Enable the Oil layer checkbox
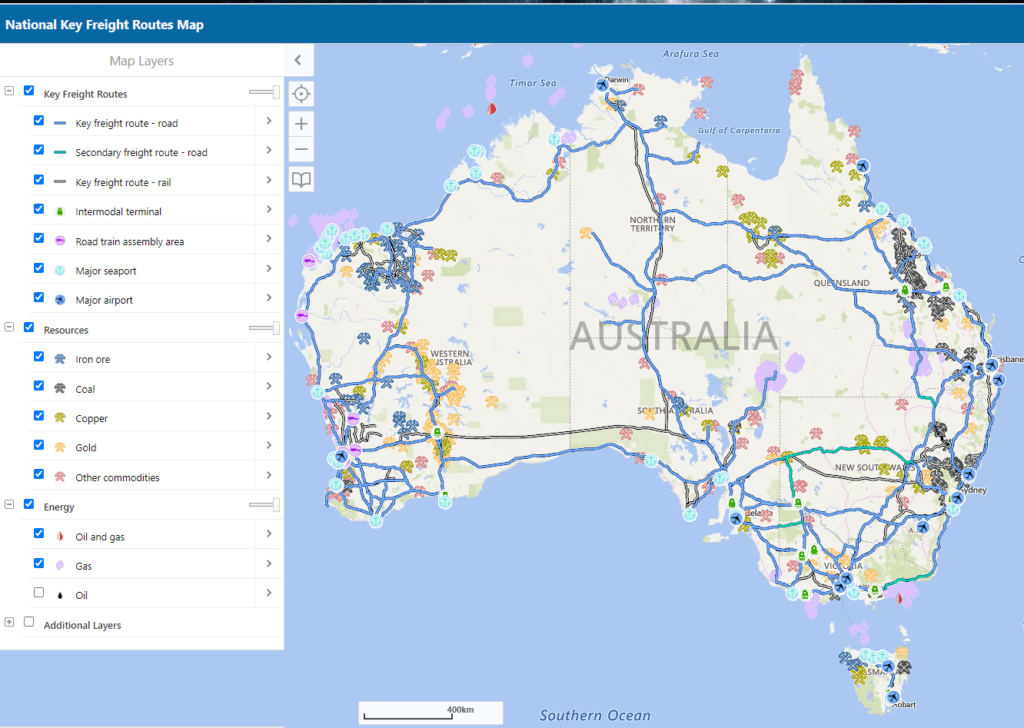Image resolution: width=1024 pixels, height=728 pixels. pyautogui.click(x=38, y=592)
